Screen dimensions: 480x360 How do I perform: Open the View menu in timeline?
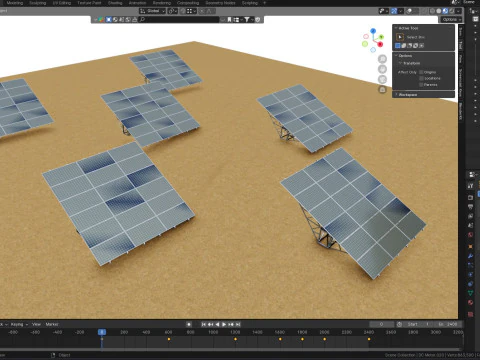36,324
